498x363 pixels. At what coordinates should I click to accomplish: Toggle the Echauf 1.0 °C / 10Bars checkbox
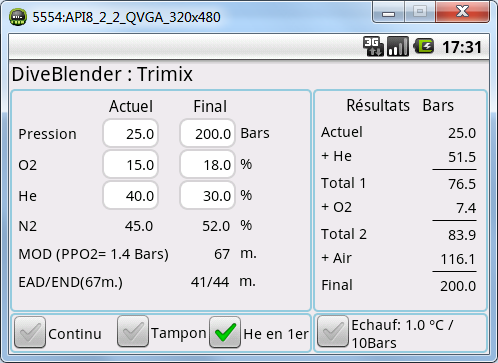point(333,332)
